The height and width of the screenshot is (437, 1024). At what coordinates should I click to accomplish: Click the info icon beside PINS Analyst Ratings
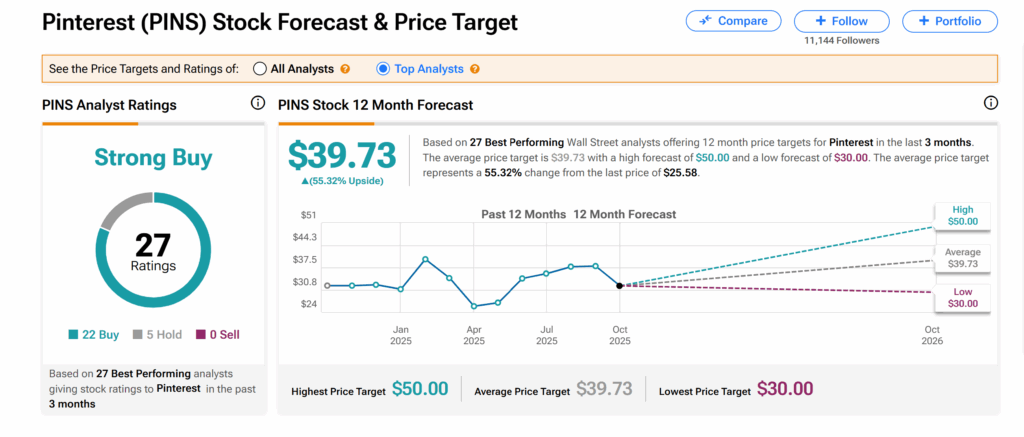[x=257, y=103]
